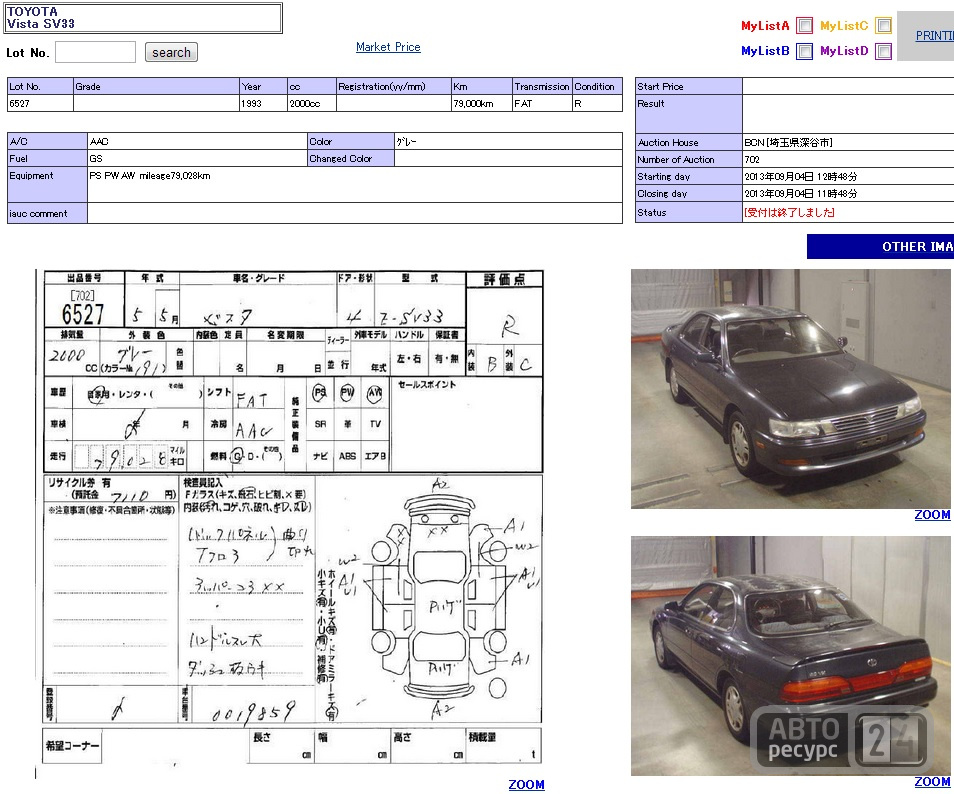
Task: Click the MyListA label
Action: click(765, 26)
